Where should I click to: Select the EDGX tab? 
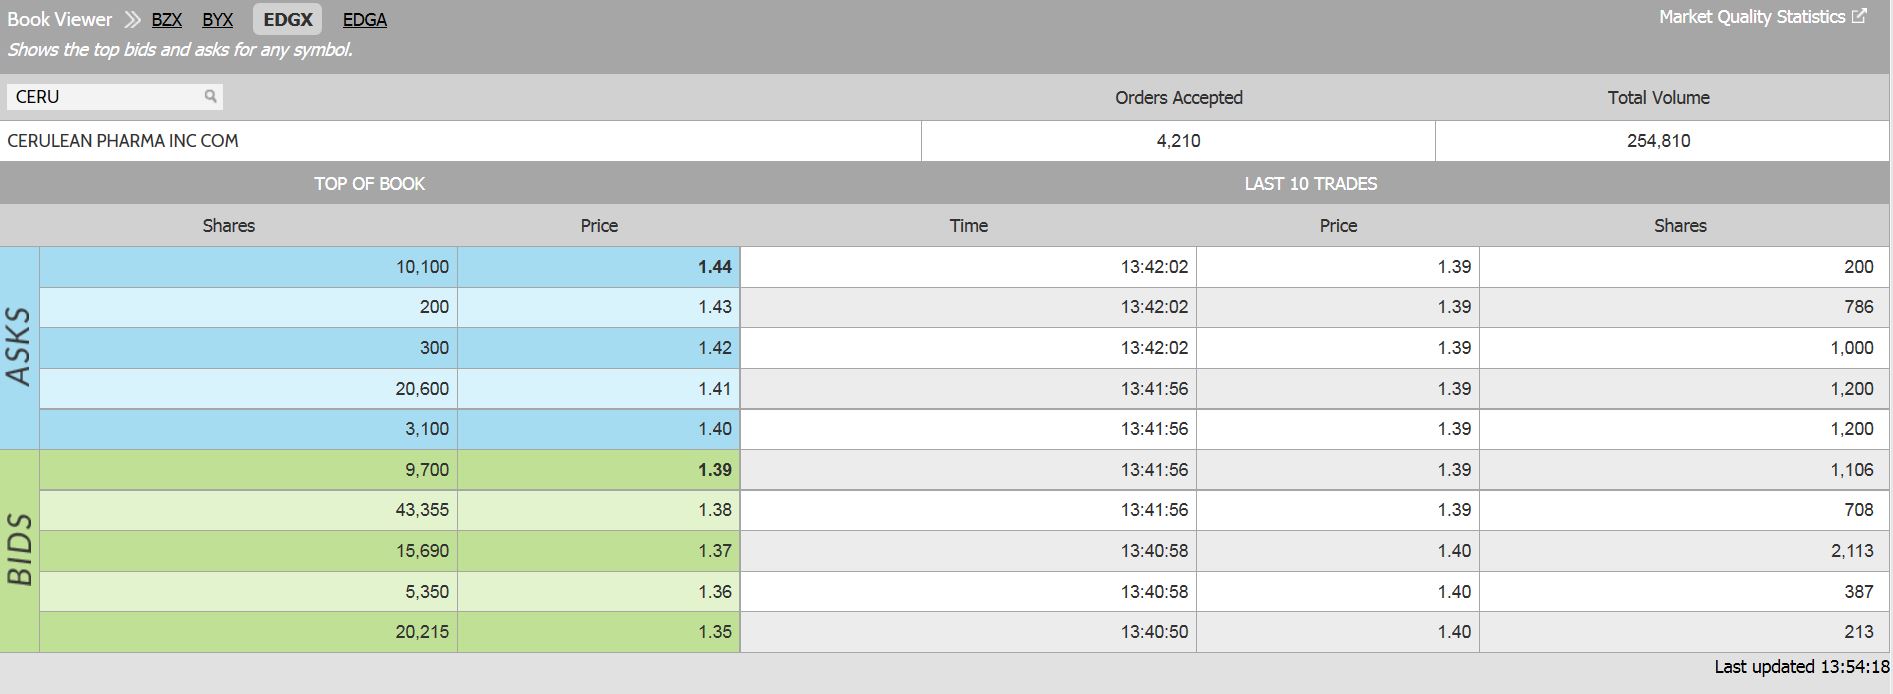(x=288, y=19)
